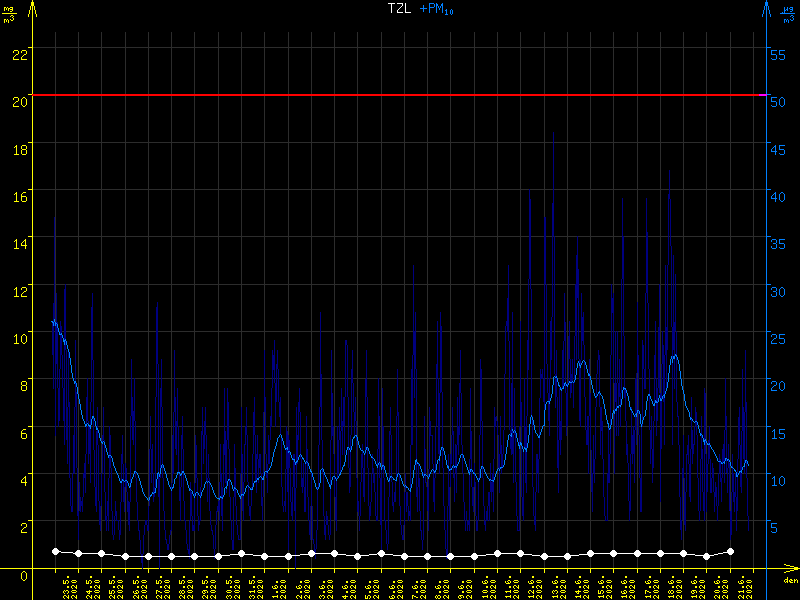
Task: Click the blue µg/m³ unit label
Action: coord(787,14)
